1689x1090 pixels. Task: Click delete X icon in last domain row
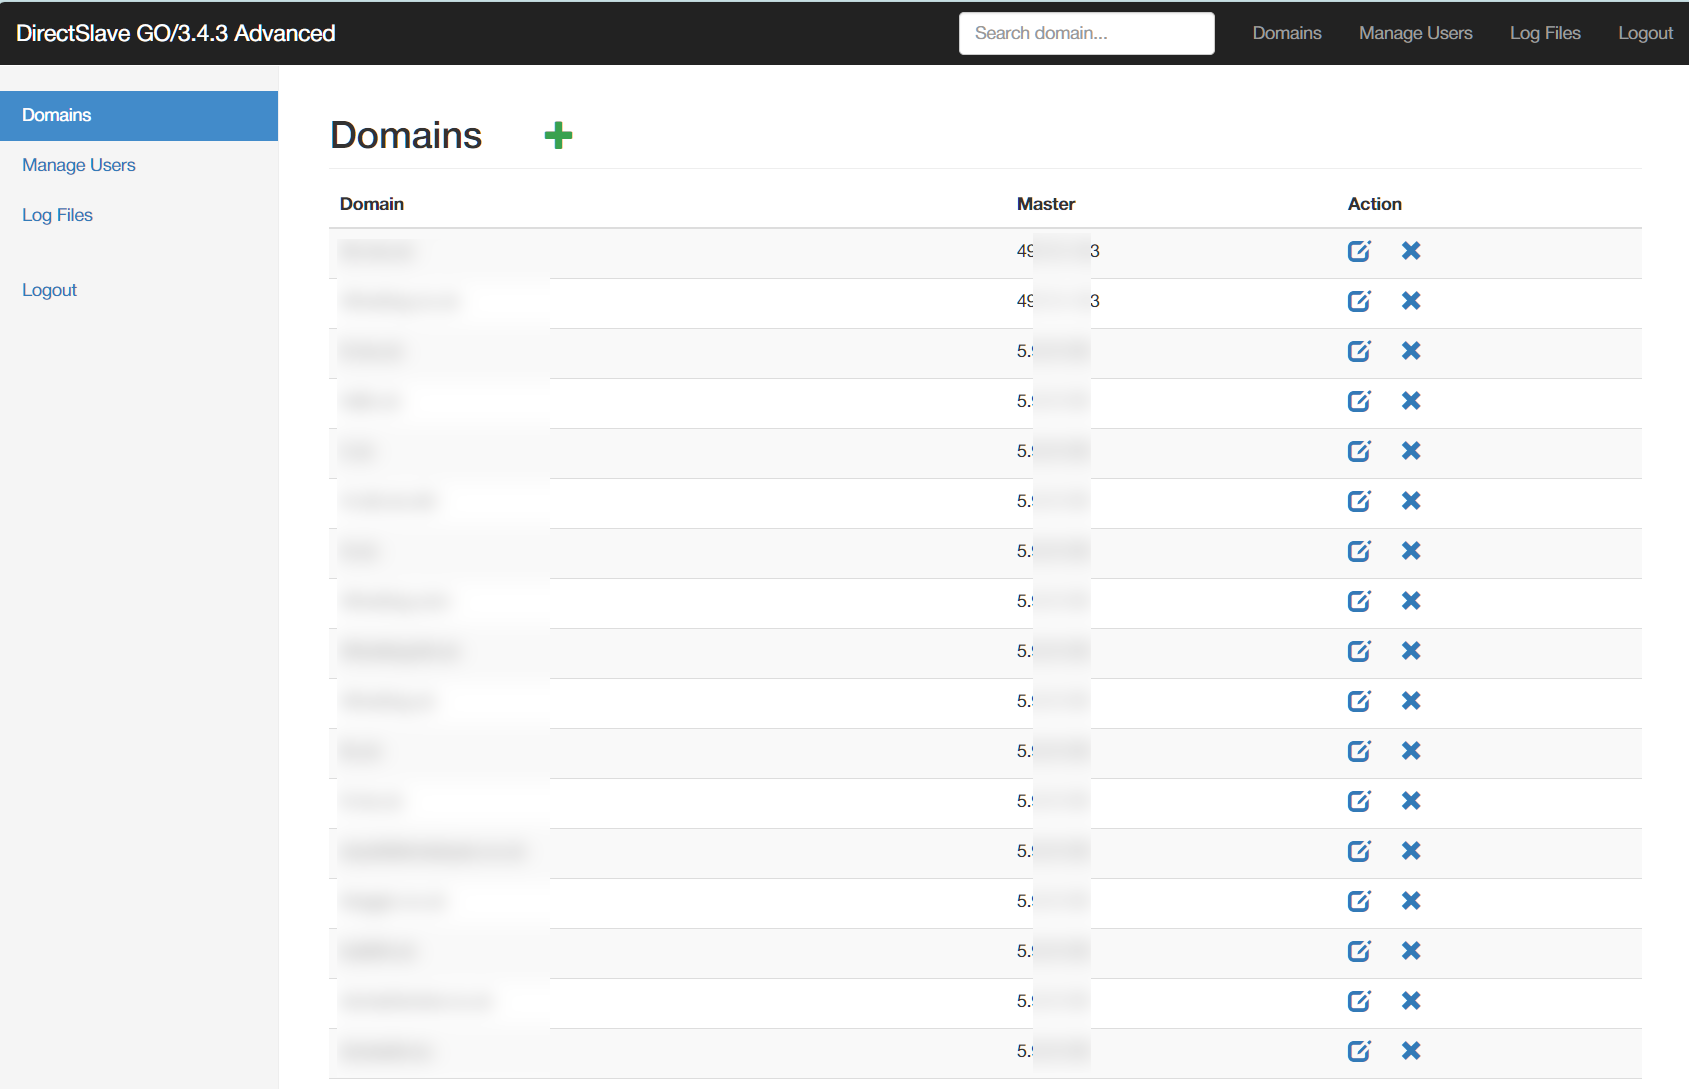[x=1410, y=1051]
